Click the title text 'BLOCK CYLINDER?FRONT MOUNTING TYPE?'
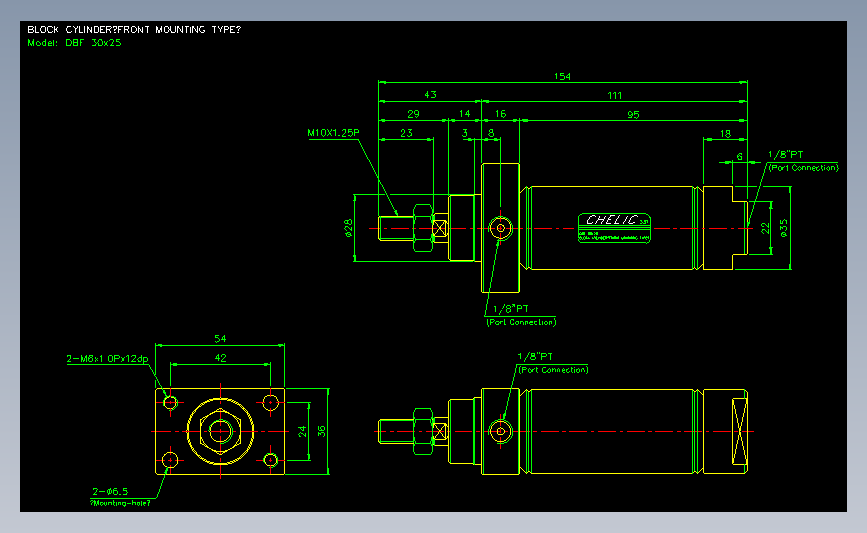The image size is (867, 533). click(134, 29)
